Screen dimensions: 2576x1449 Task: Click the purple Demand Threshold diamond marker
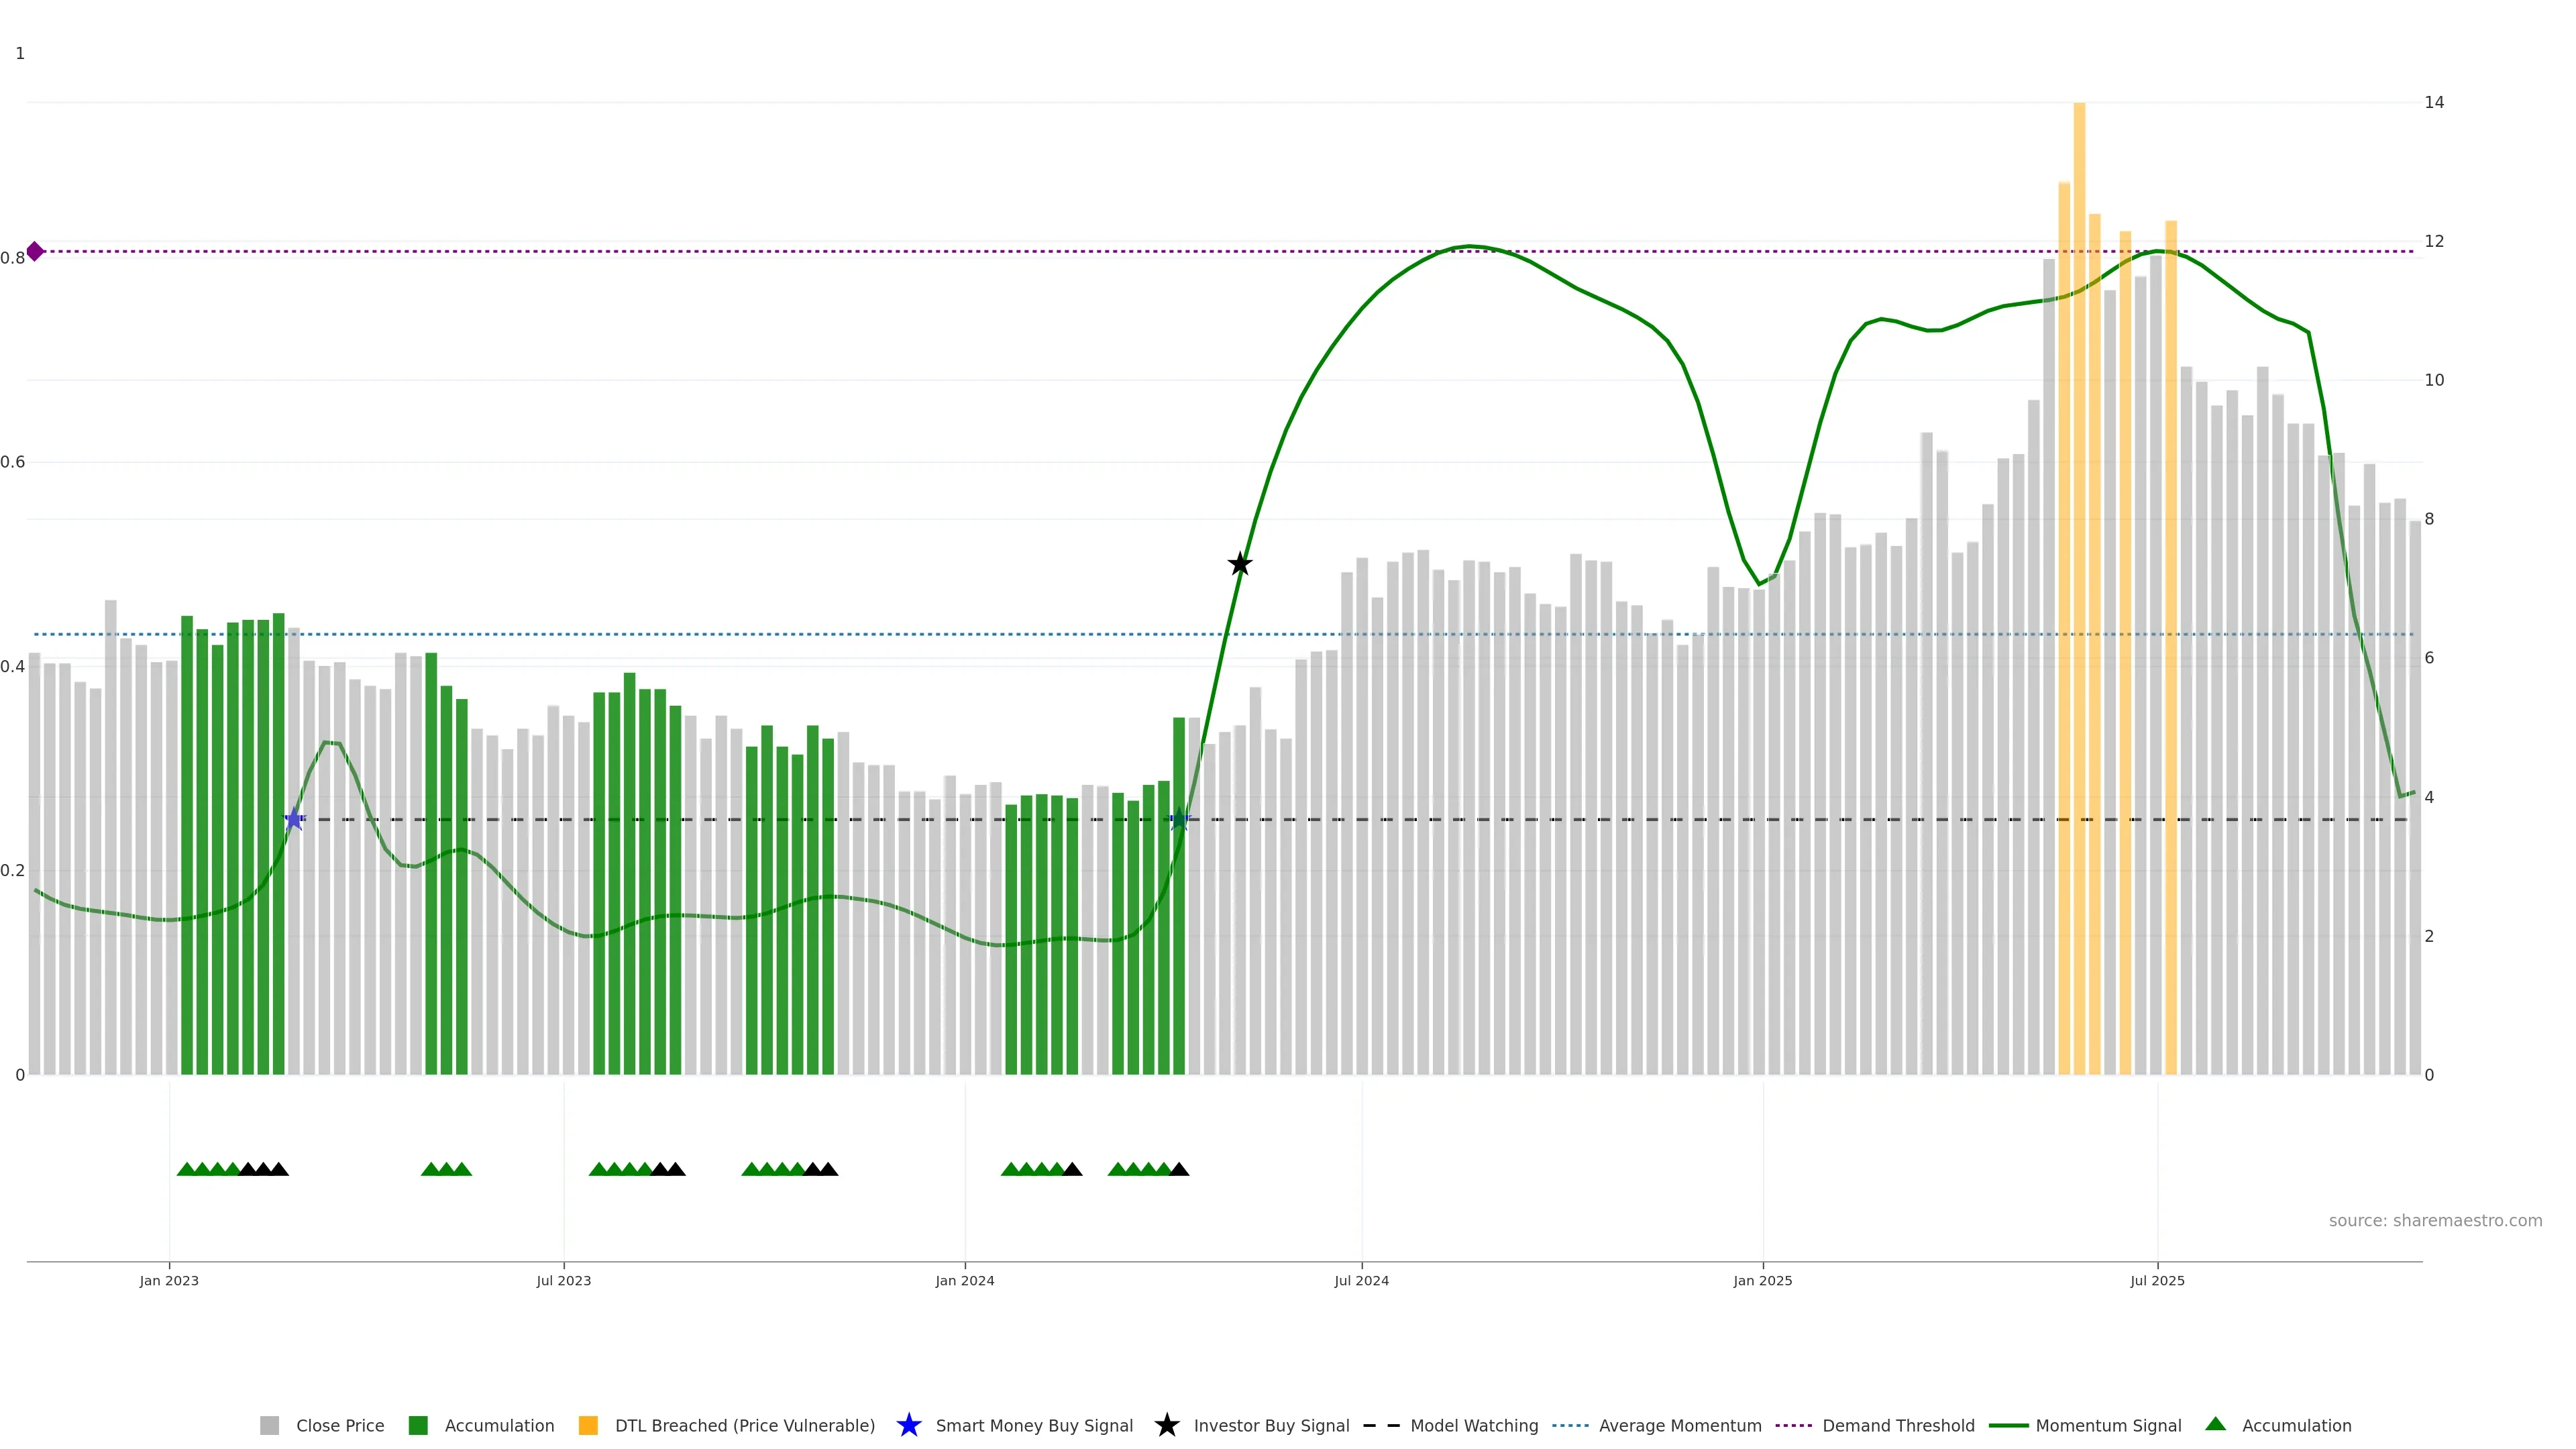35,251
